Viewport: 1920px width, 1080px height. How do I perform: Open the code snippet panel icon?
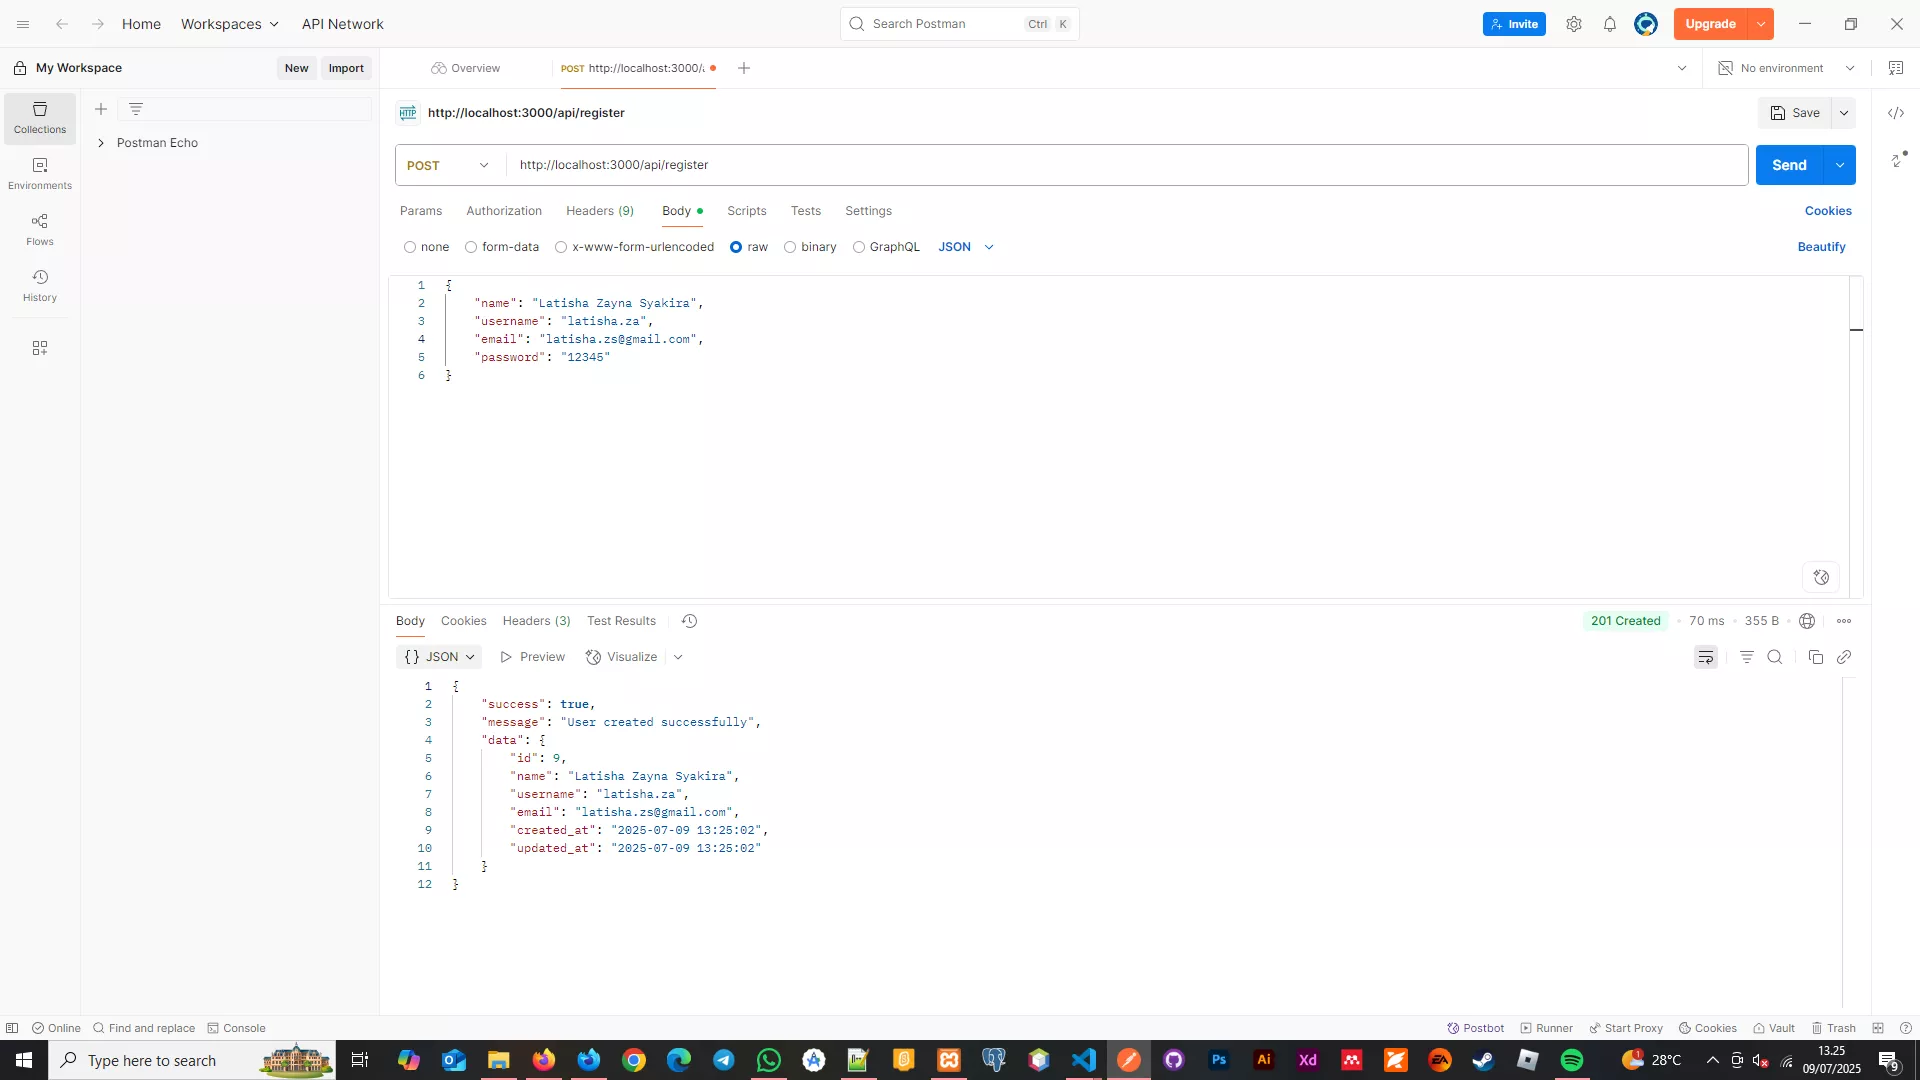[x=1896, y=113]
